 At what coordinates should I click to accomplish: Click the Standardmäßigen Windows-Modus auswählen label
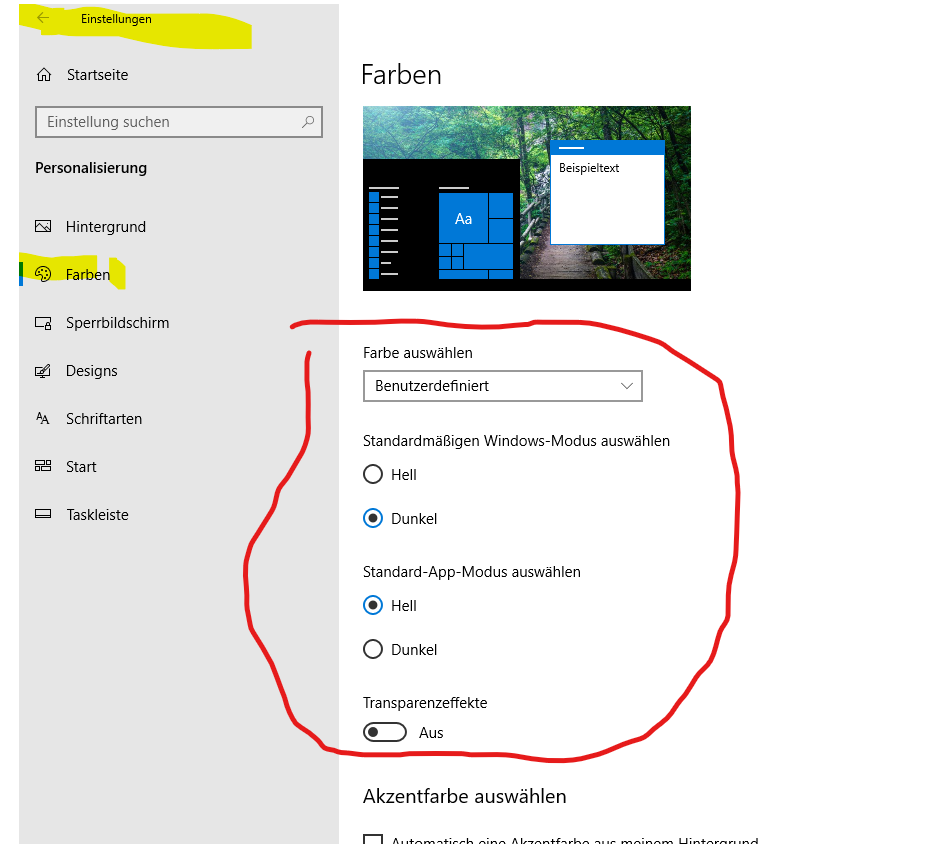tap(516, 441)
